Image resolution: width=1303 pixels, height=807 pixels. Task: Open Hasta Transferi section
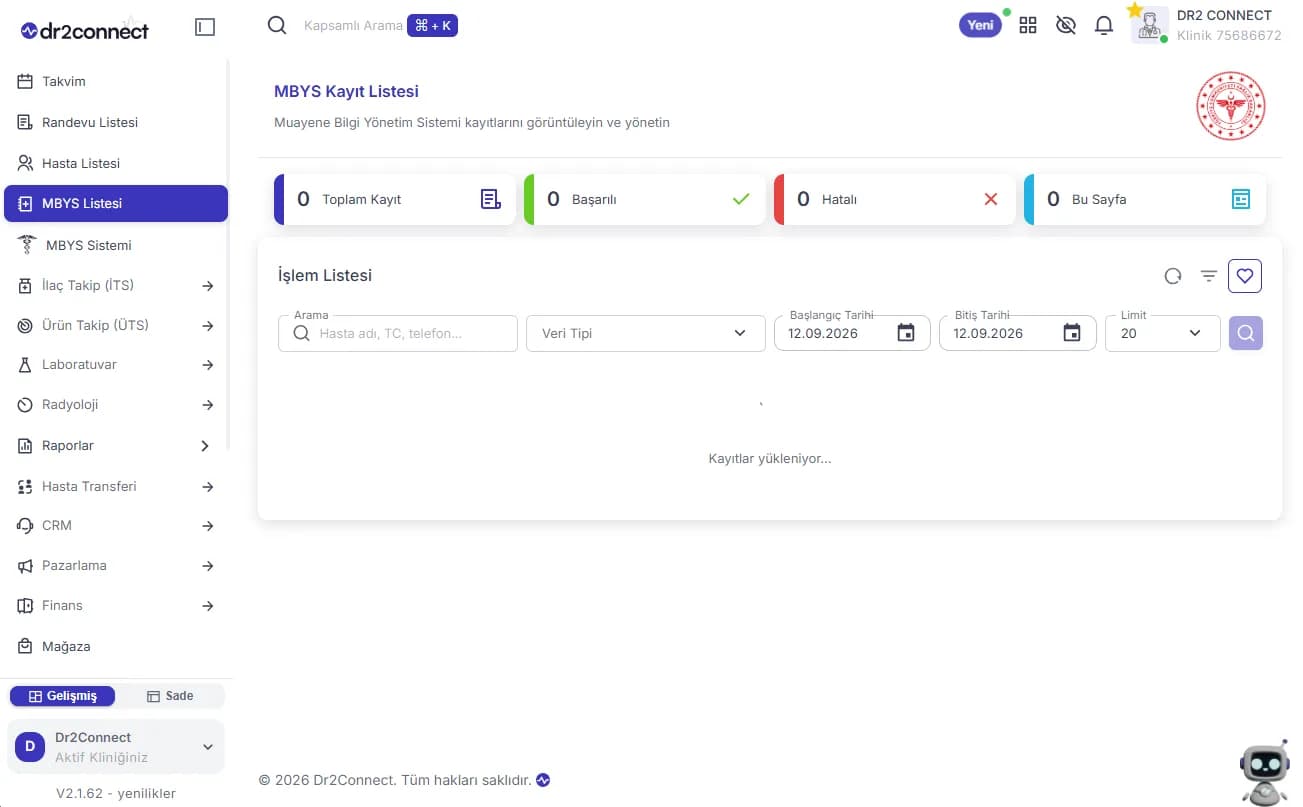coord(116,486)
